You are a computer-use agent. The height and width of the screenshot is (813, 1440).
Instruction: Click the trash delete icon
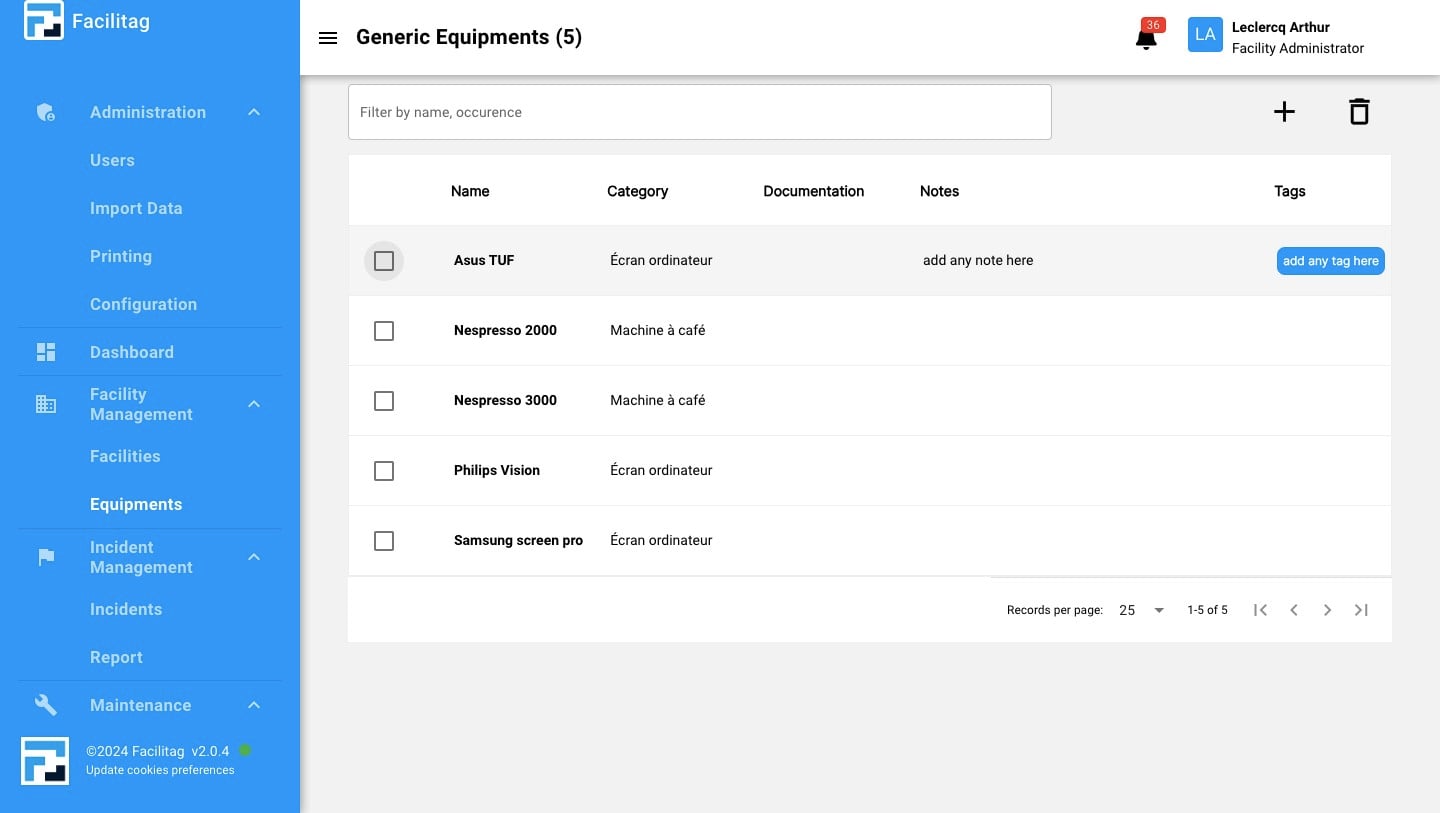(x=1358, y=112)
